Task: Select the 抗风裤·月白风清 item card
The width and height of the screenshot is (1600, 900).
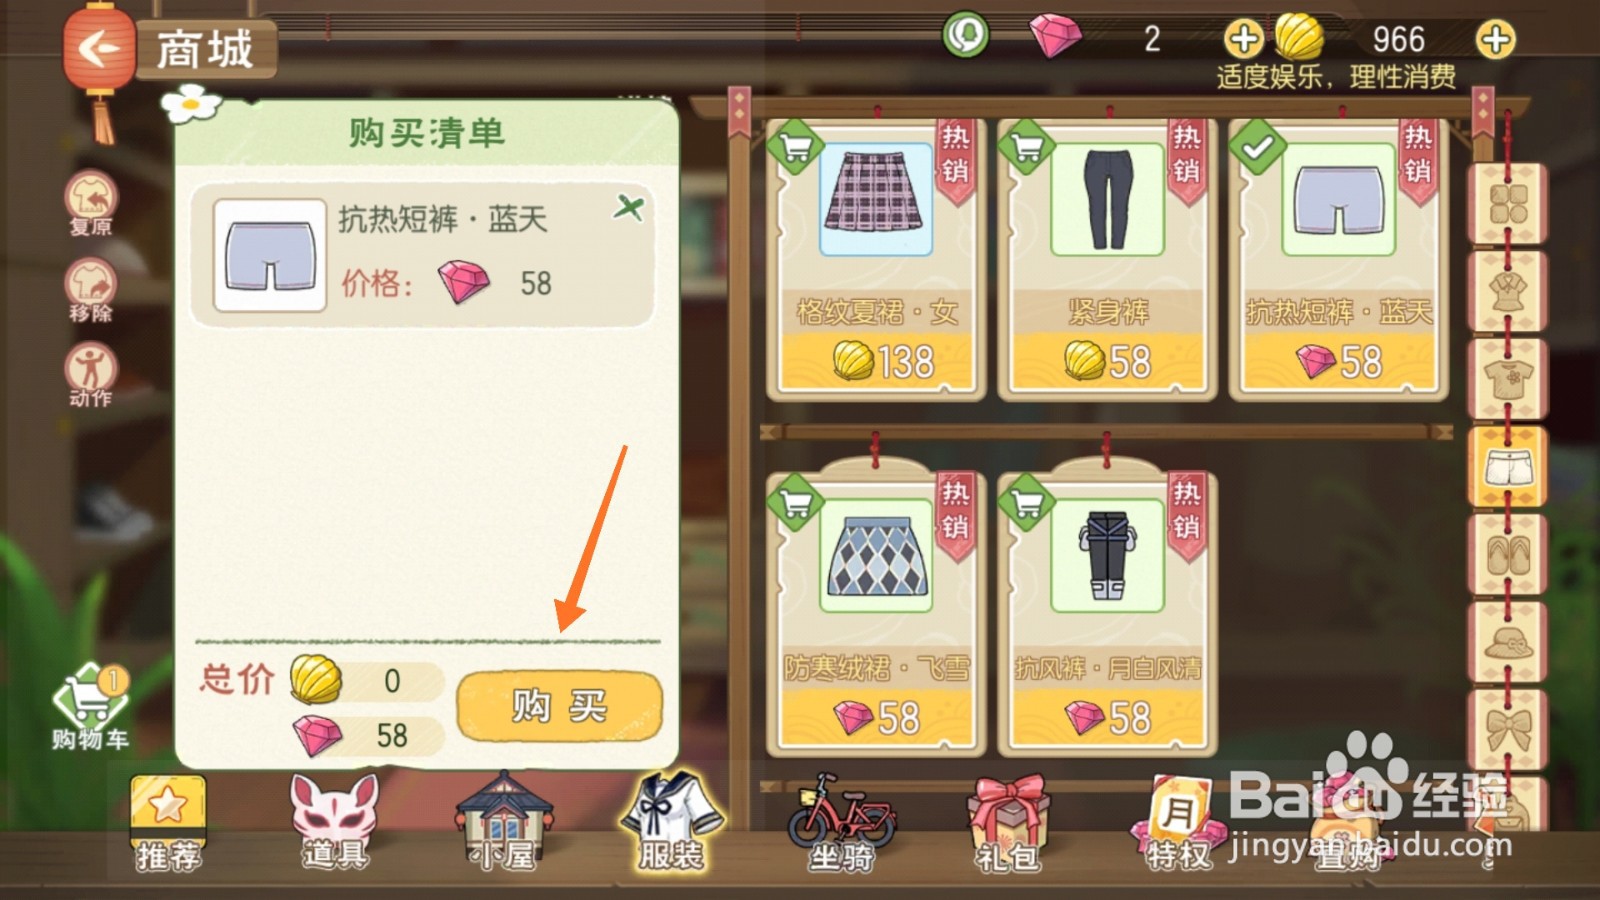Action: tap(1106, 612)
